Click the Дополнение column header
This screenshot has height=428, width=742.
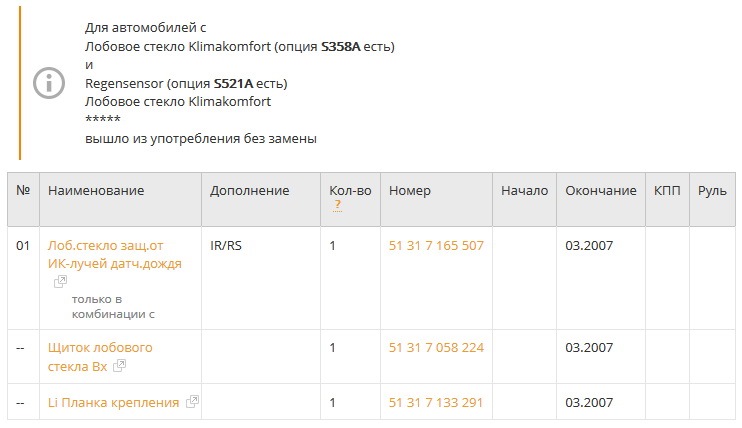(x=249, y=191)
